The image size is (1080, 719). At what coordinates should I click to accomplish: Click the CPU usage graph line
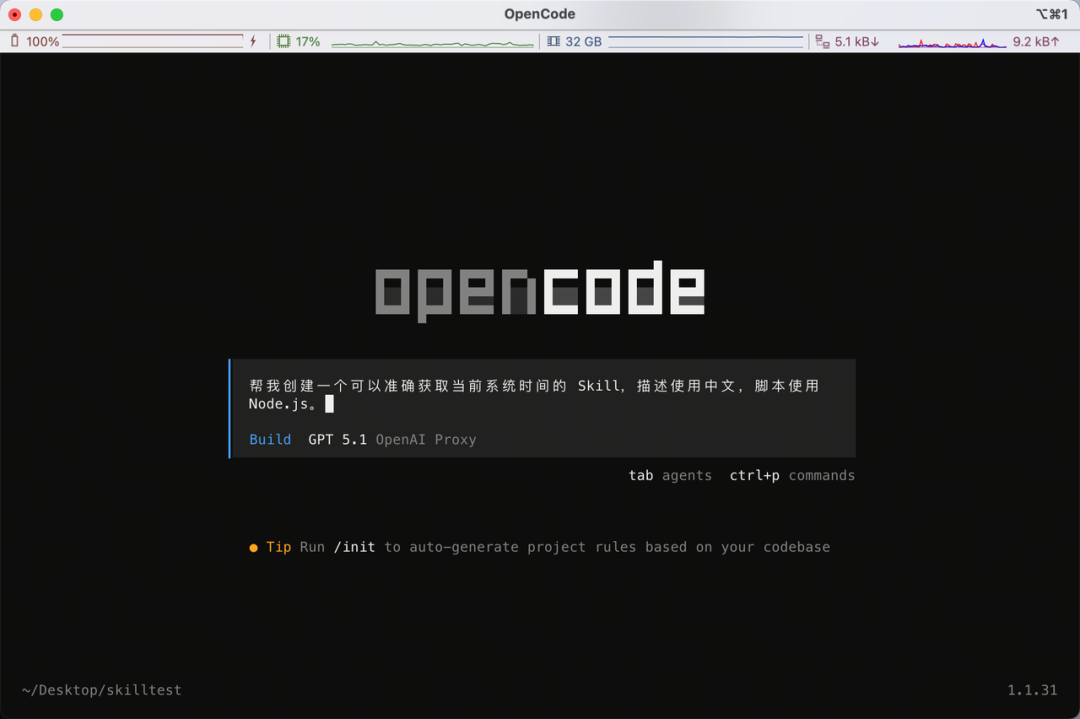coord(432,43)
